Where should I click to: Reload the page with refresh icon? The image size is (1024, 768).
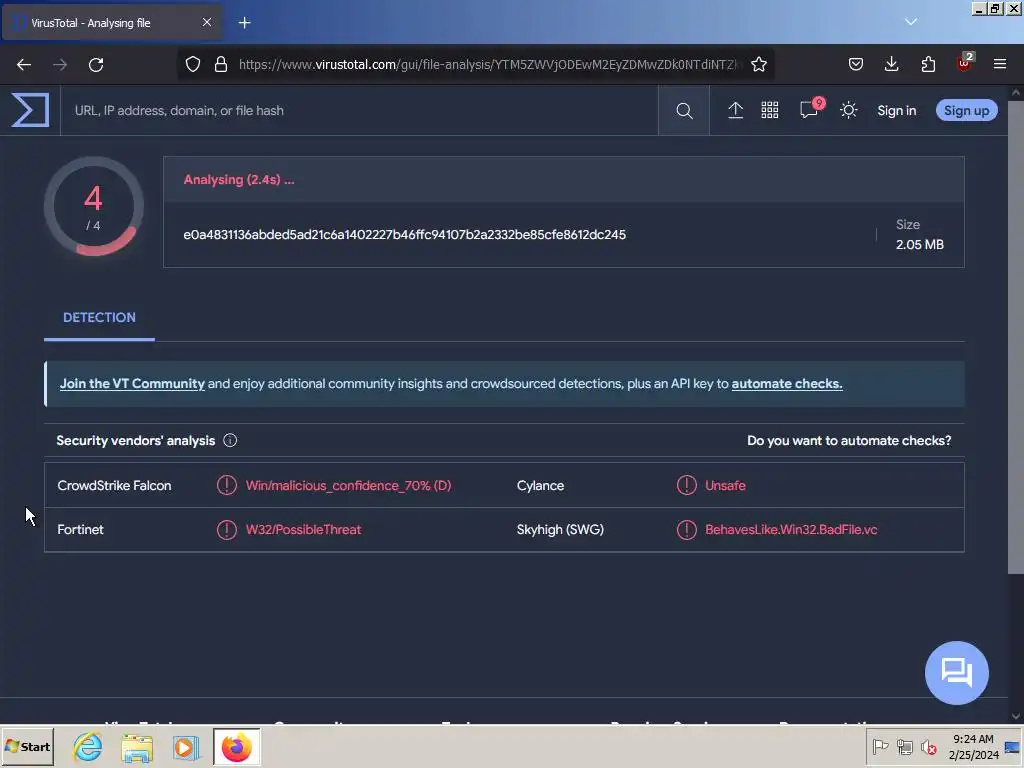96,65
